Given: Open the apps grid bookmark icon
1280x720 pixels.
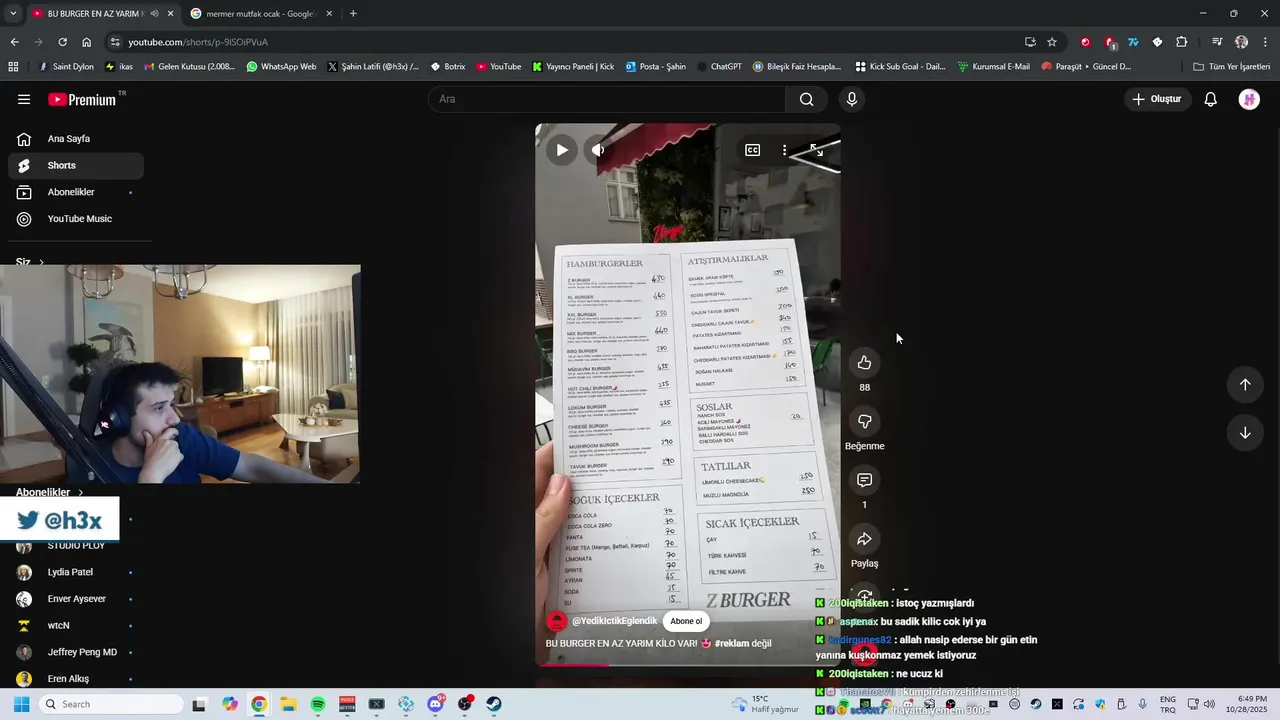Looking at the screenshot, I should point(13,67).
